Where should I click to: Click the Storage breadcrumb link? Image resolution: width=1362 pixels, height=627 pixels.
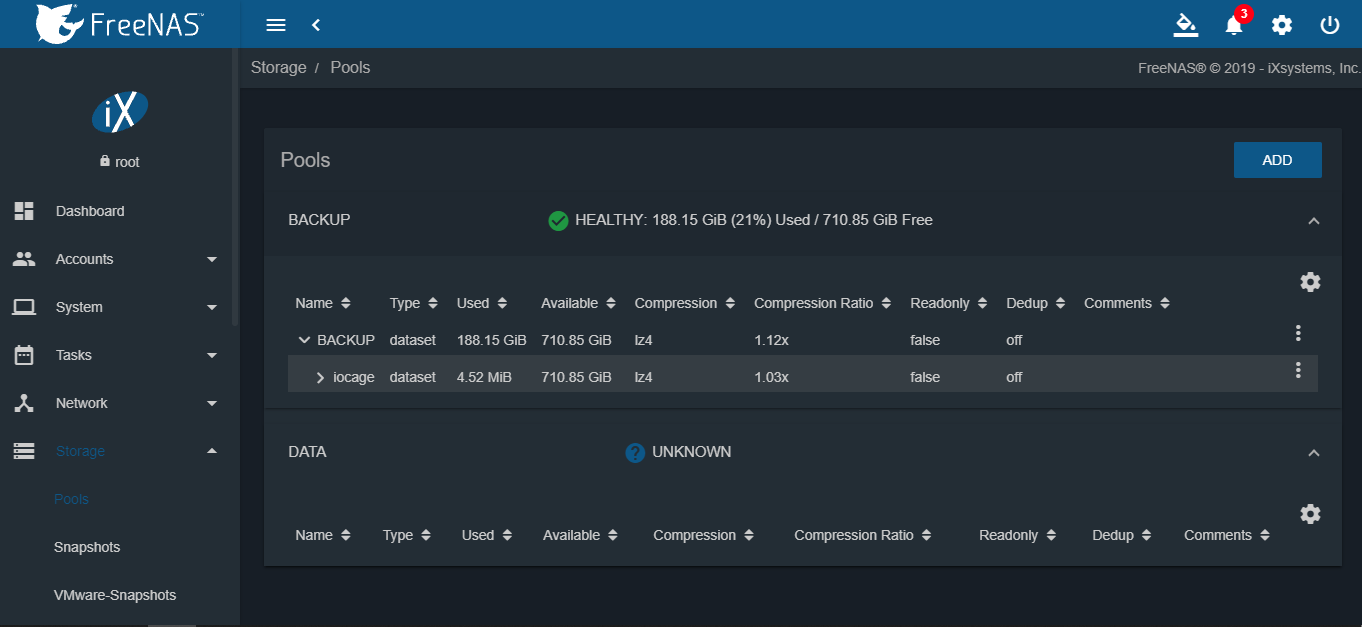coord(278,68)
